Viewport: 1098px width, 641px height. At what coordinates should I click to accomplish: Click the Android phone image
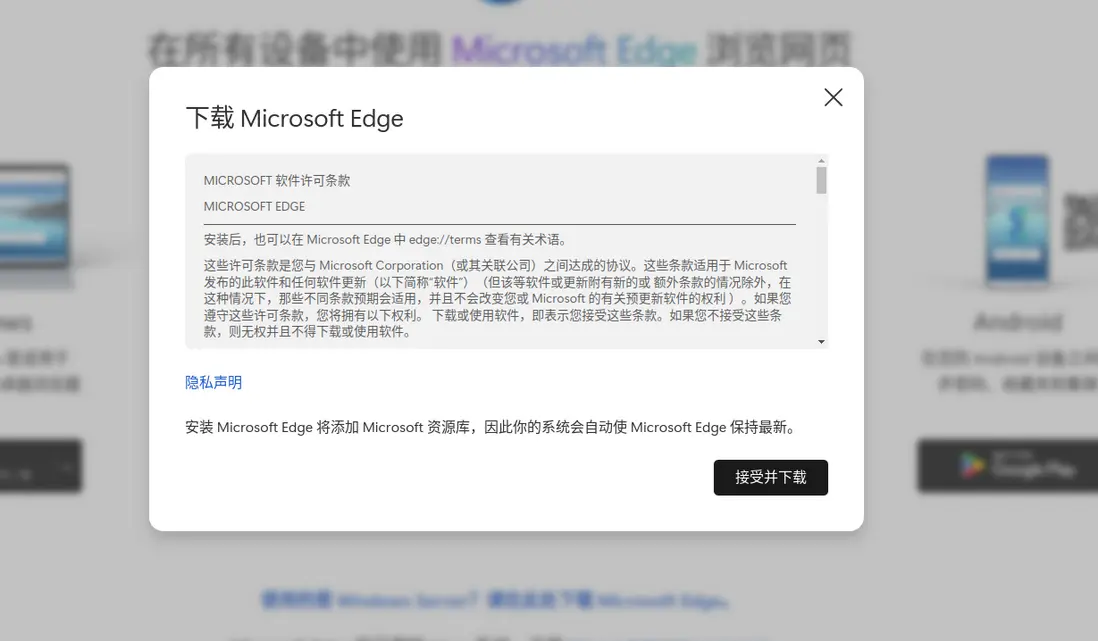[1016, 218]
